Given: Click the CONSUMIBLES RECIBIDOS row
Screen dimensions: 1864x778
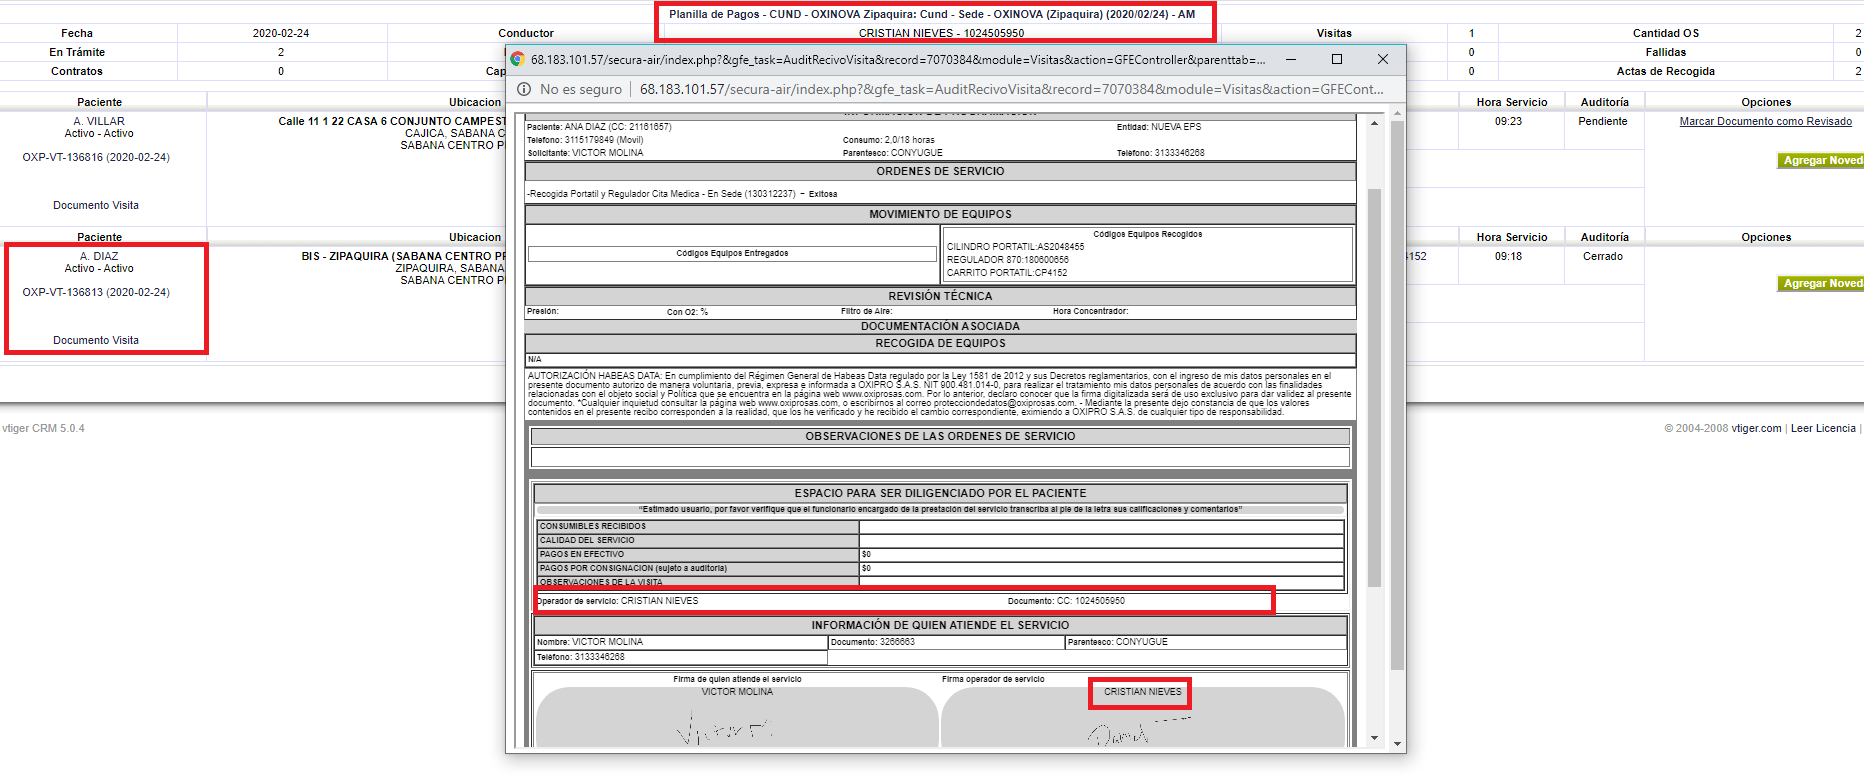Looking at the screenshot, I should pos(940,526).
